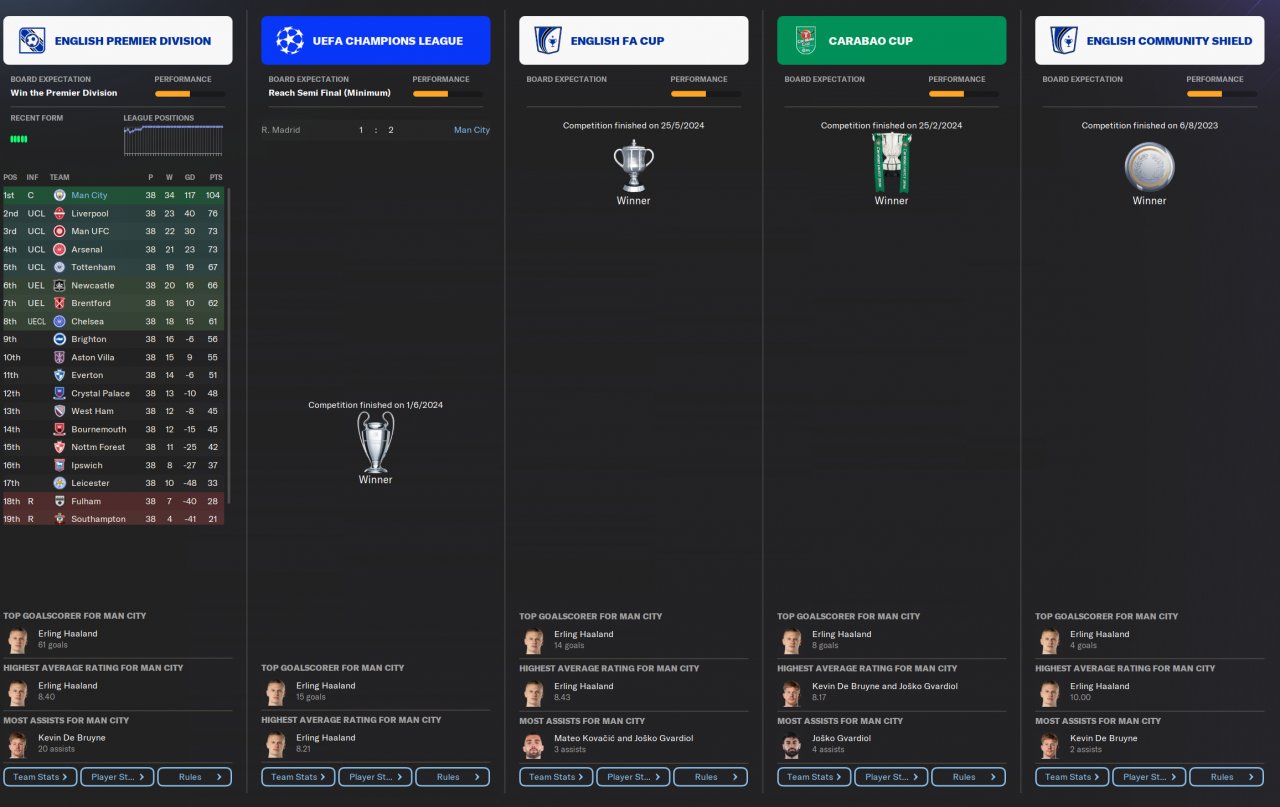The width and height of the screenshot is (1280, 807).
Task: Open Man City link in Champions League result
Action: coord(472,130)
